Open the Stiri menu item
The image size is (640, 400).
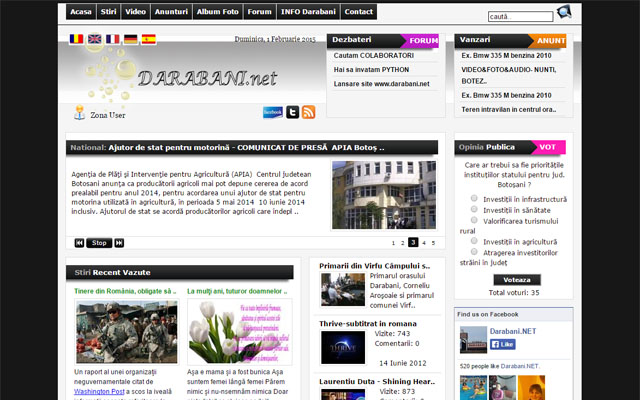pos(109,12)
